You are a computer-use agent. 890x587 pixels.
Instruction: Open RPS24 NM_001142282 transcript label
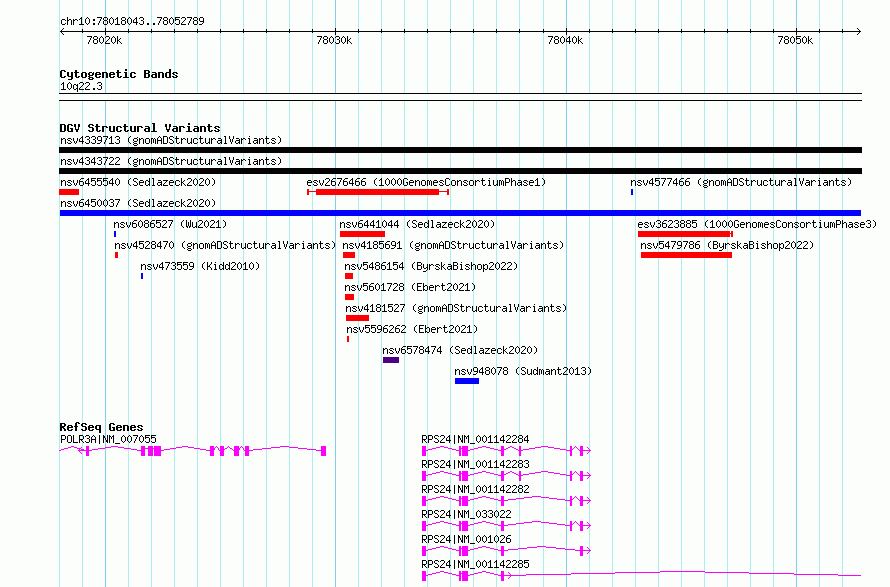coord(475,489)
